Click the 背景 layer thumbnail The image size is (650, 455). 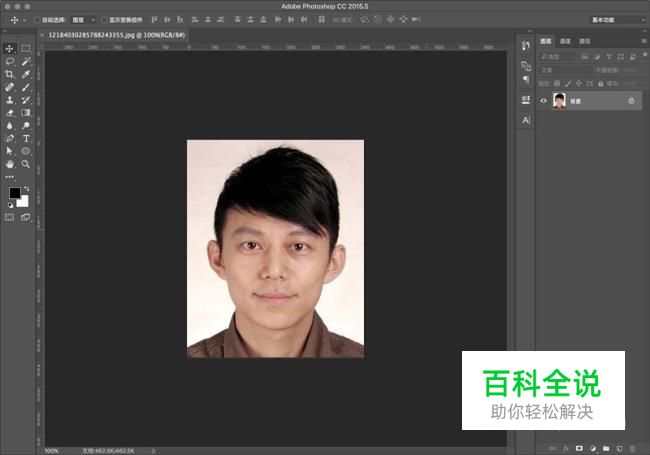(x=559, y=101)
